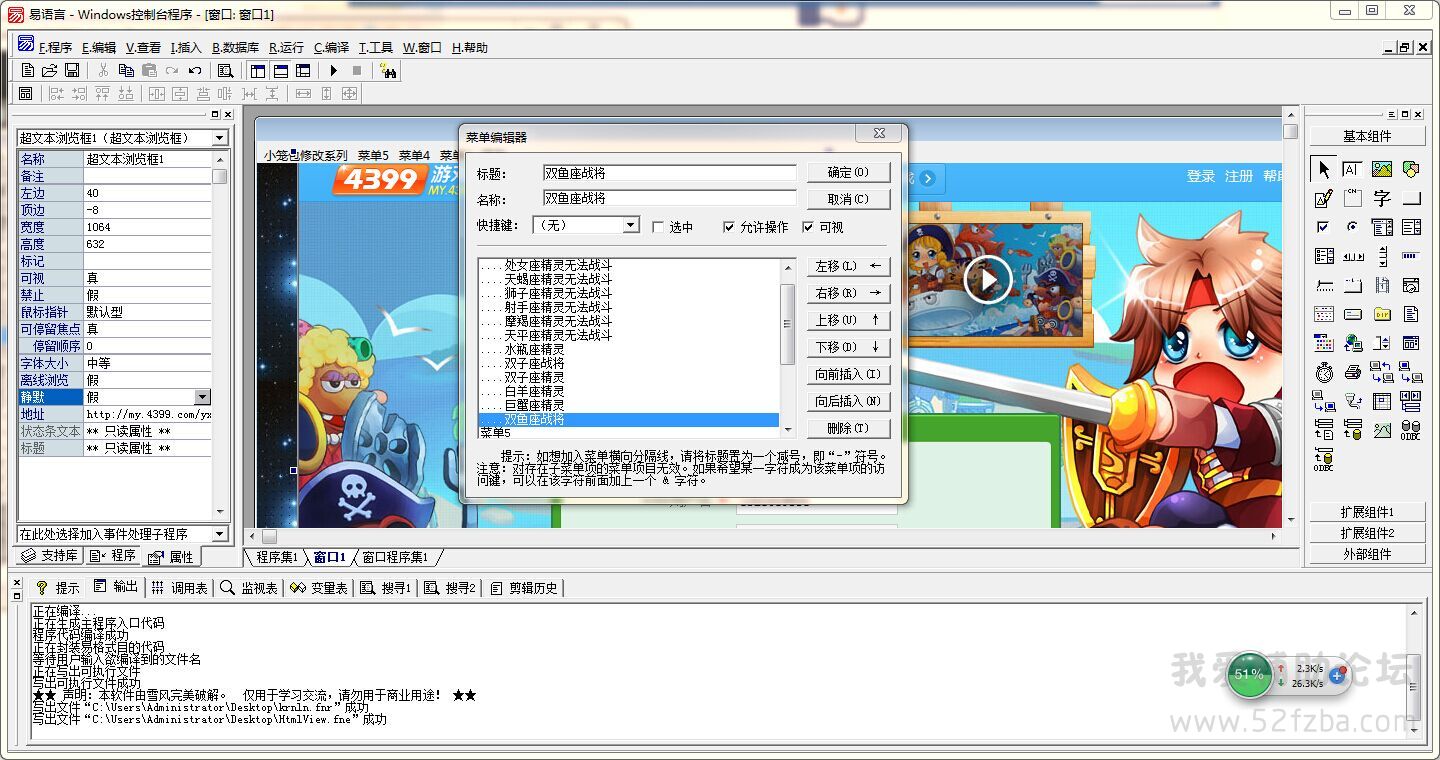Switch to the 窗口程序集1 tab
Screen dimensions: 1440x760
tap(395, 557)
